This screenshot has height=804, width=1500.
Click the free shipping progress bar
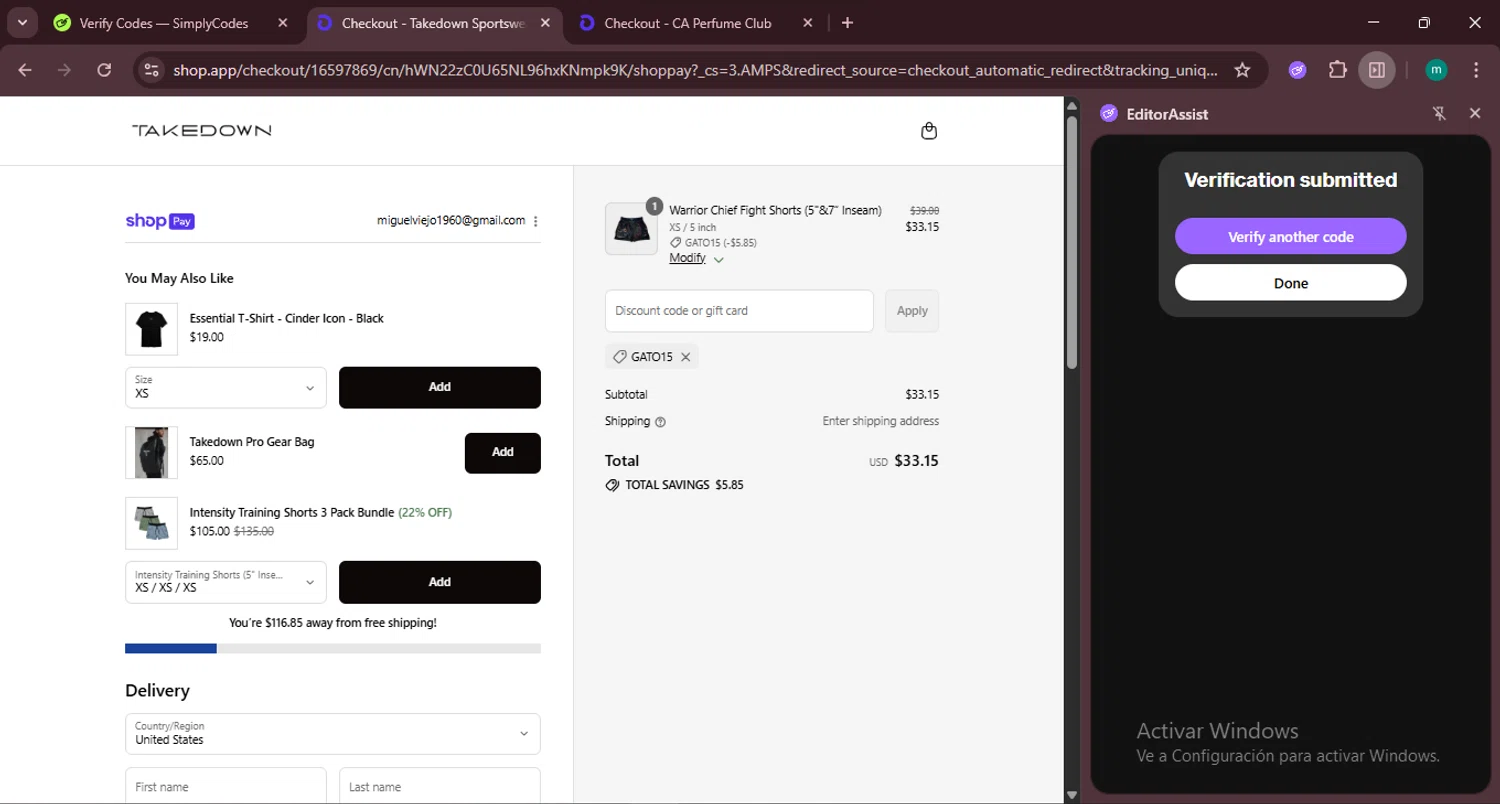(x=333, y=649)
